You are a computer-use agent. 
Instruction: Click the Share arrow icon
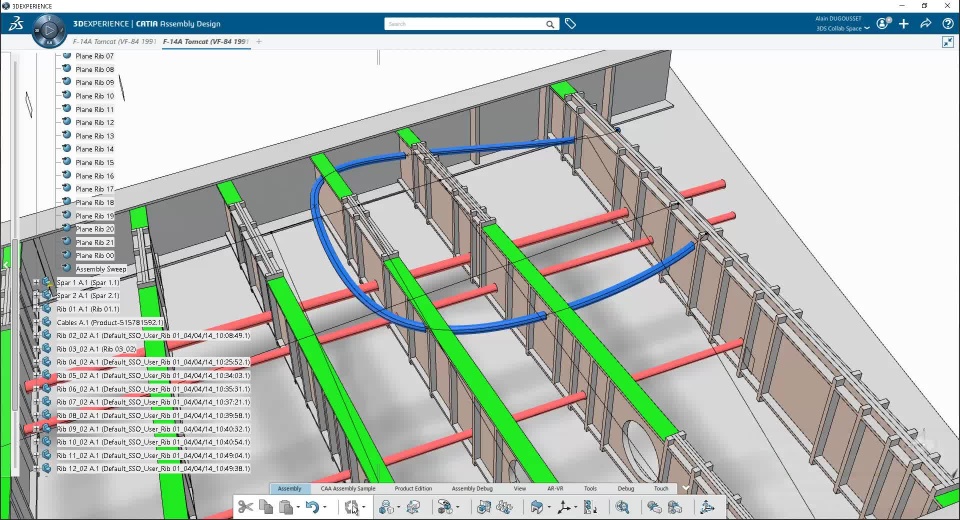[x=926, y=24]
